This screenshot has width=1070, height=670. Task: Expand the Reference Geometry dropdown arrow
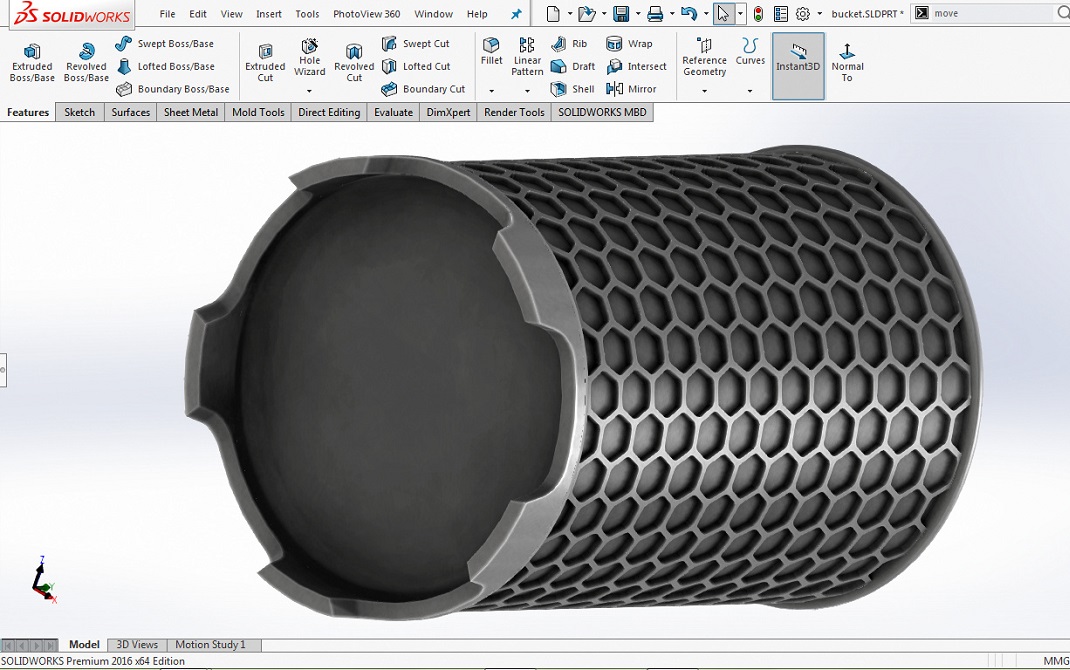click(x=704, y=91)
